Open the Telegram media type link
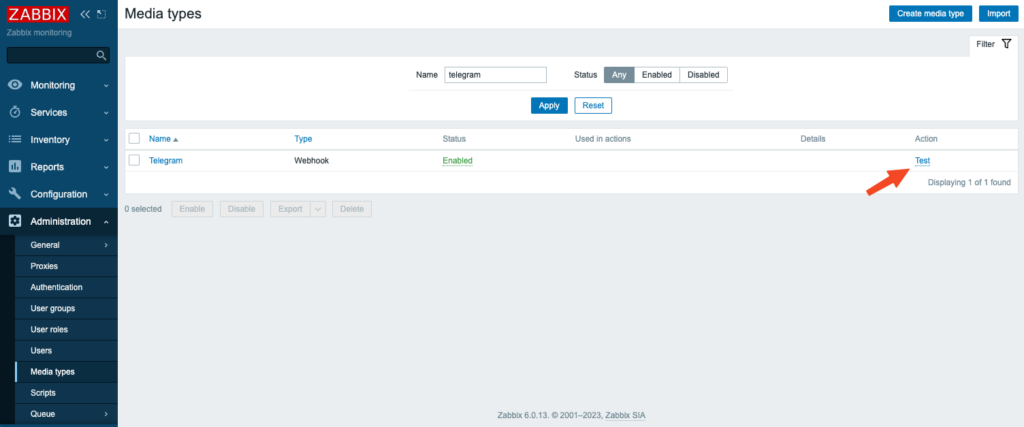Image resolution: width=1024 pixels, height=427 pixels. 166,161
